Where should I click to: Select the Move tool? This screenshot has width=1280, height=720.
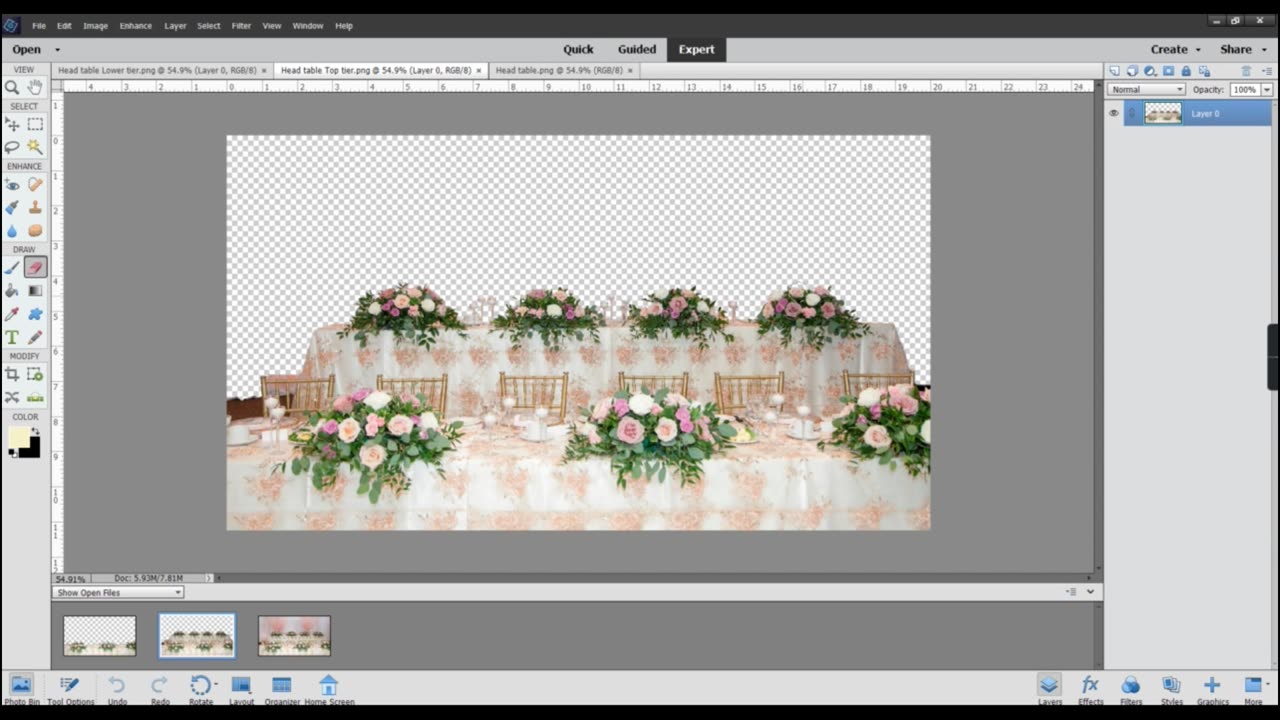12,124
